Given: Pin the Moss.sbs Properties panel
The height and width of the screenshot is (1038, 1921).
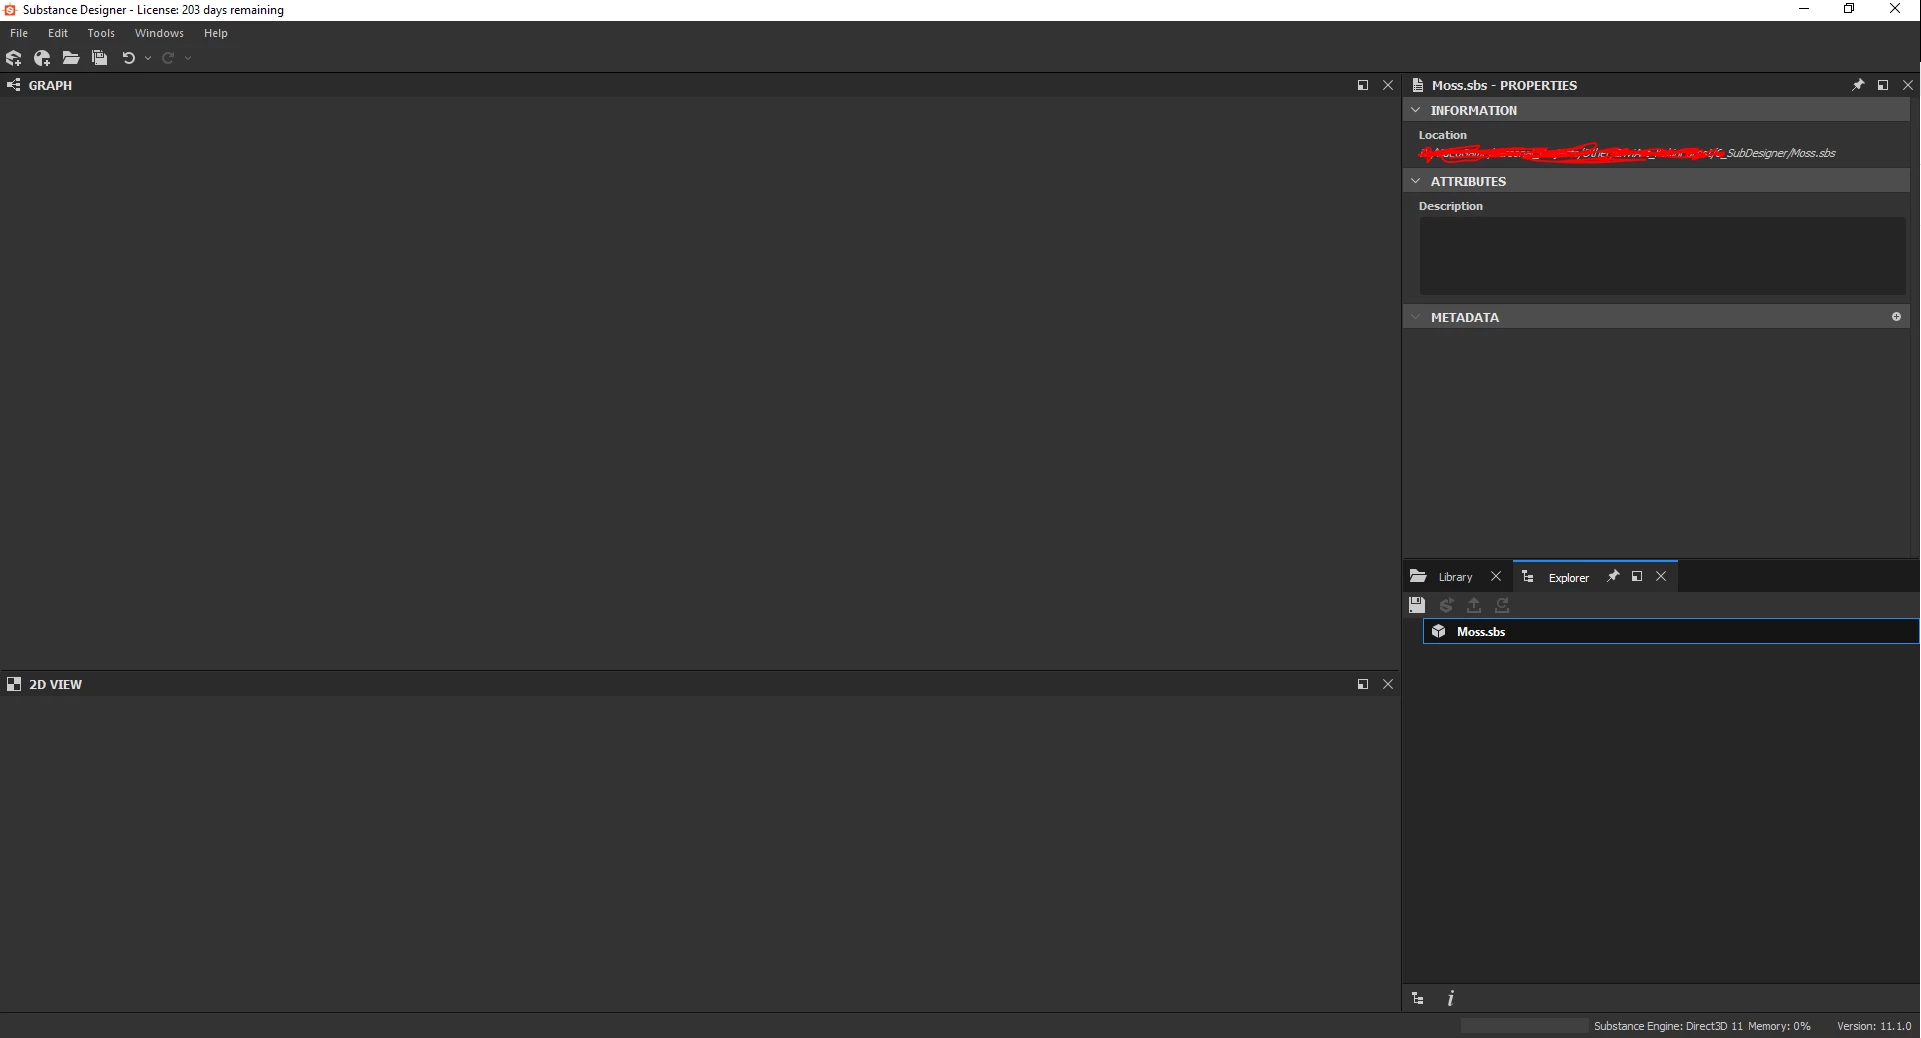Looking at the screenshot, I should (1858, 85).
